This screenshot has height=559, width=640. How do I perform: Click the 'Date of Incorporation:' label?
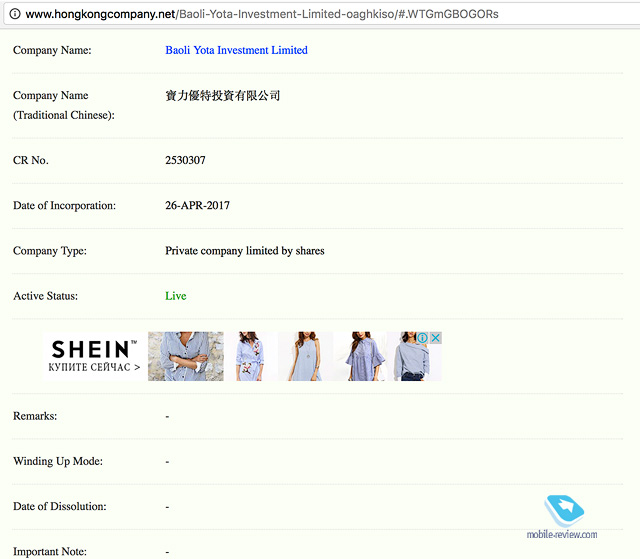64,205
